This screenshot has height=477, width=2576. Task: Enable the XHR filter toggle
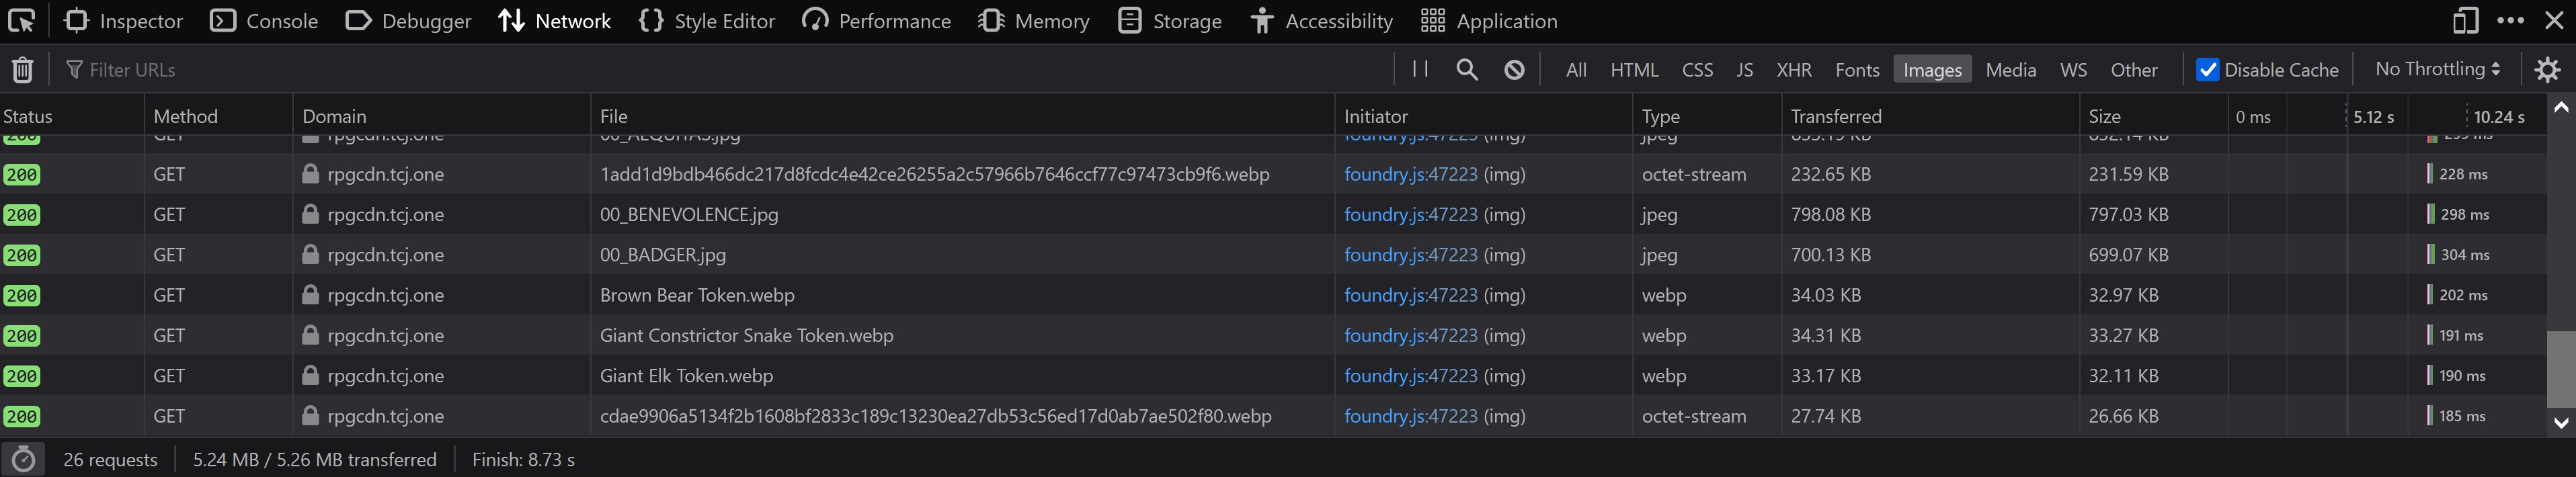tap(1793, 70)
